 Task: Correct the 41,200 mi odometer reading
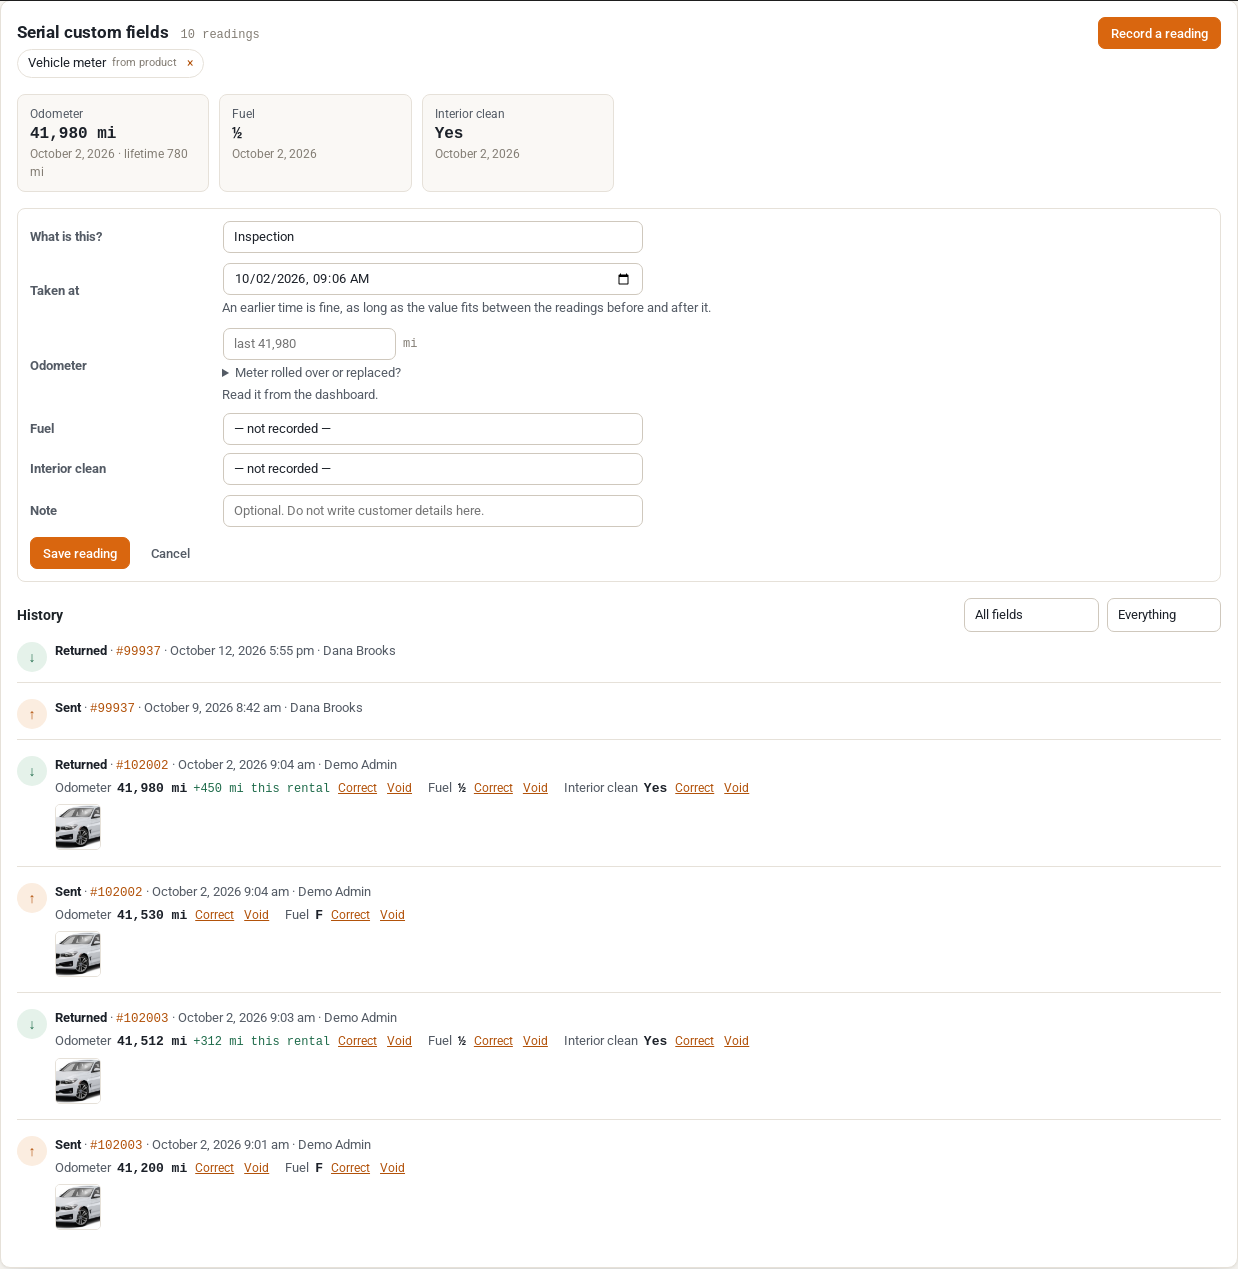coord(214,1168)
